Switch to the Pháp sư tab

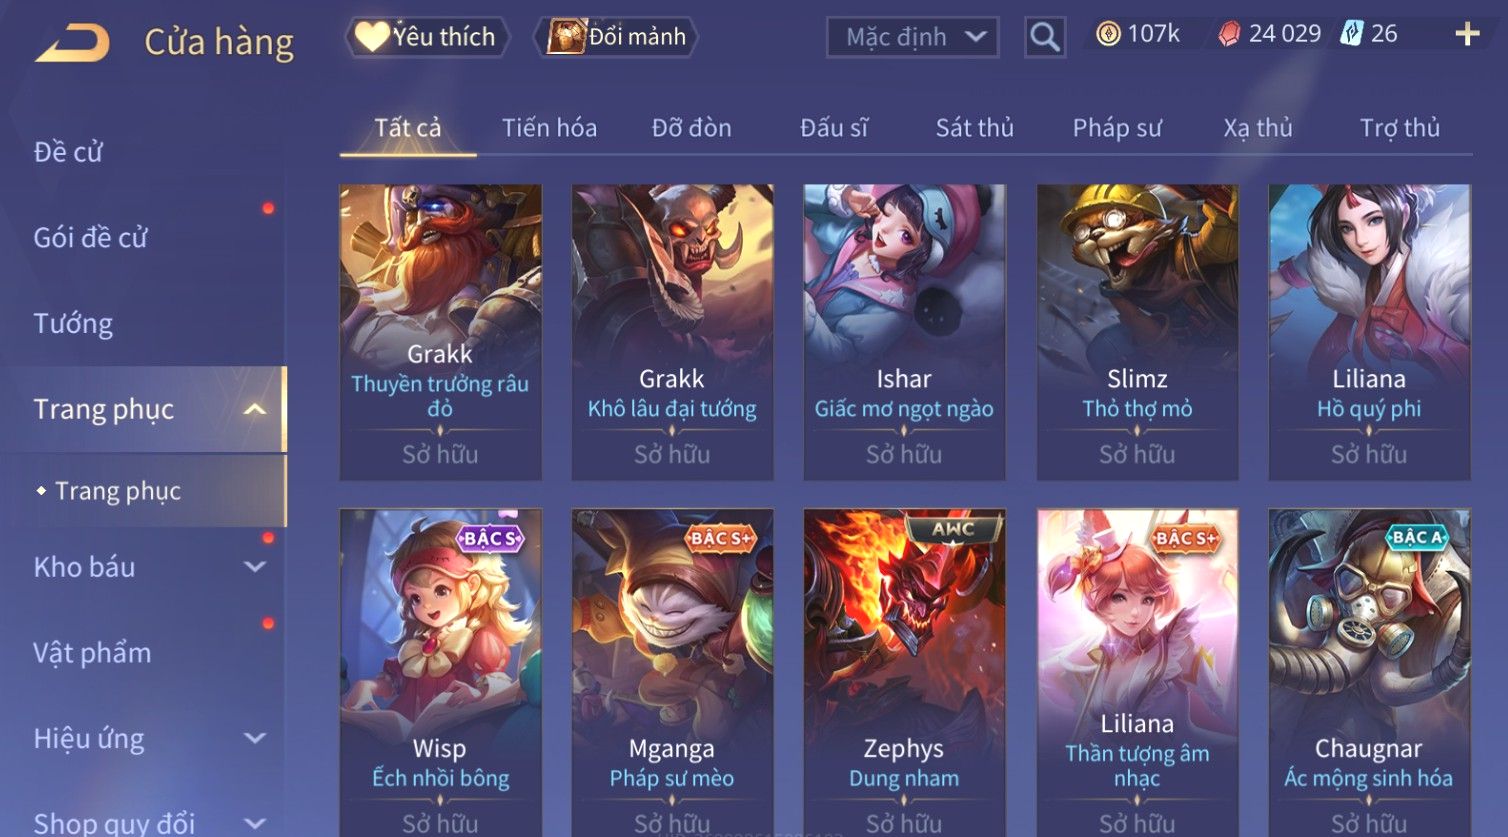coord(1117,128)
